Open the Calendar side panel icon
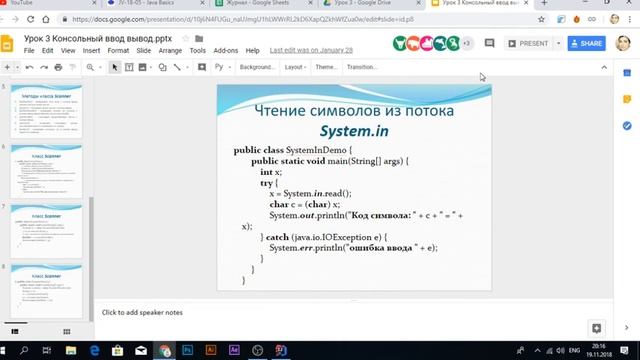The height and width of the screenshot is (360, 640). click(x=627, y=73)
